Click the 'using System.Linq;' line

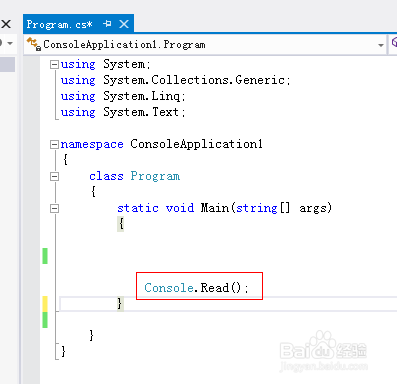(123, 96)
